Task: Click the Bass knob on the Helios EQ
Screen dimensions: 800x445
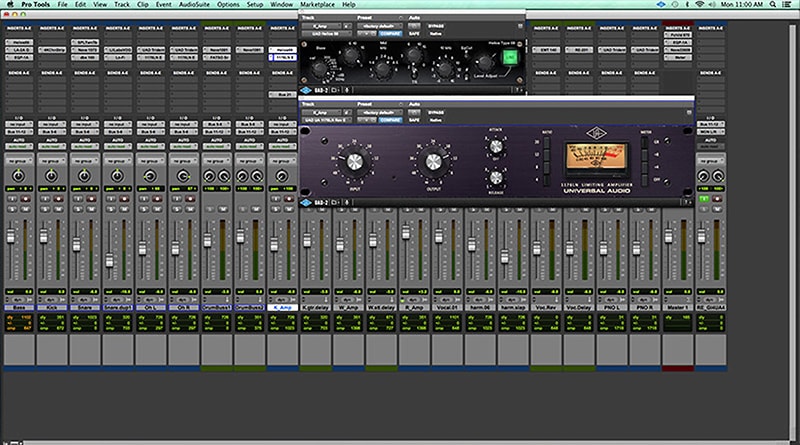Action: tap(319, 67)
